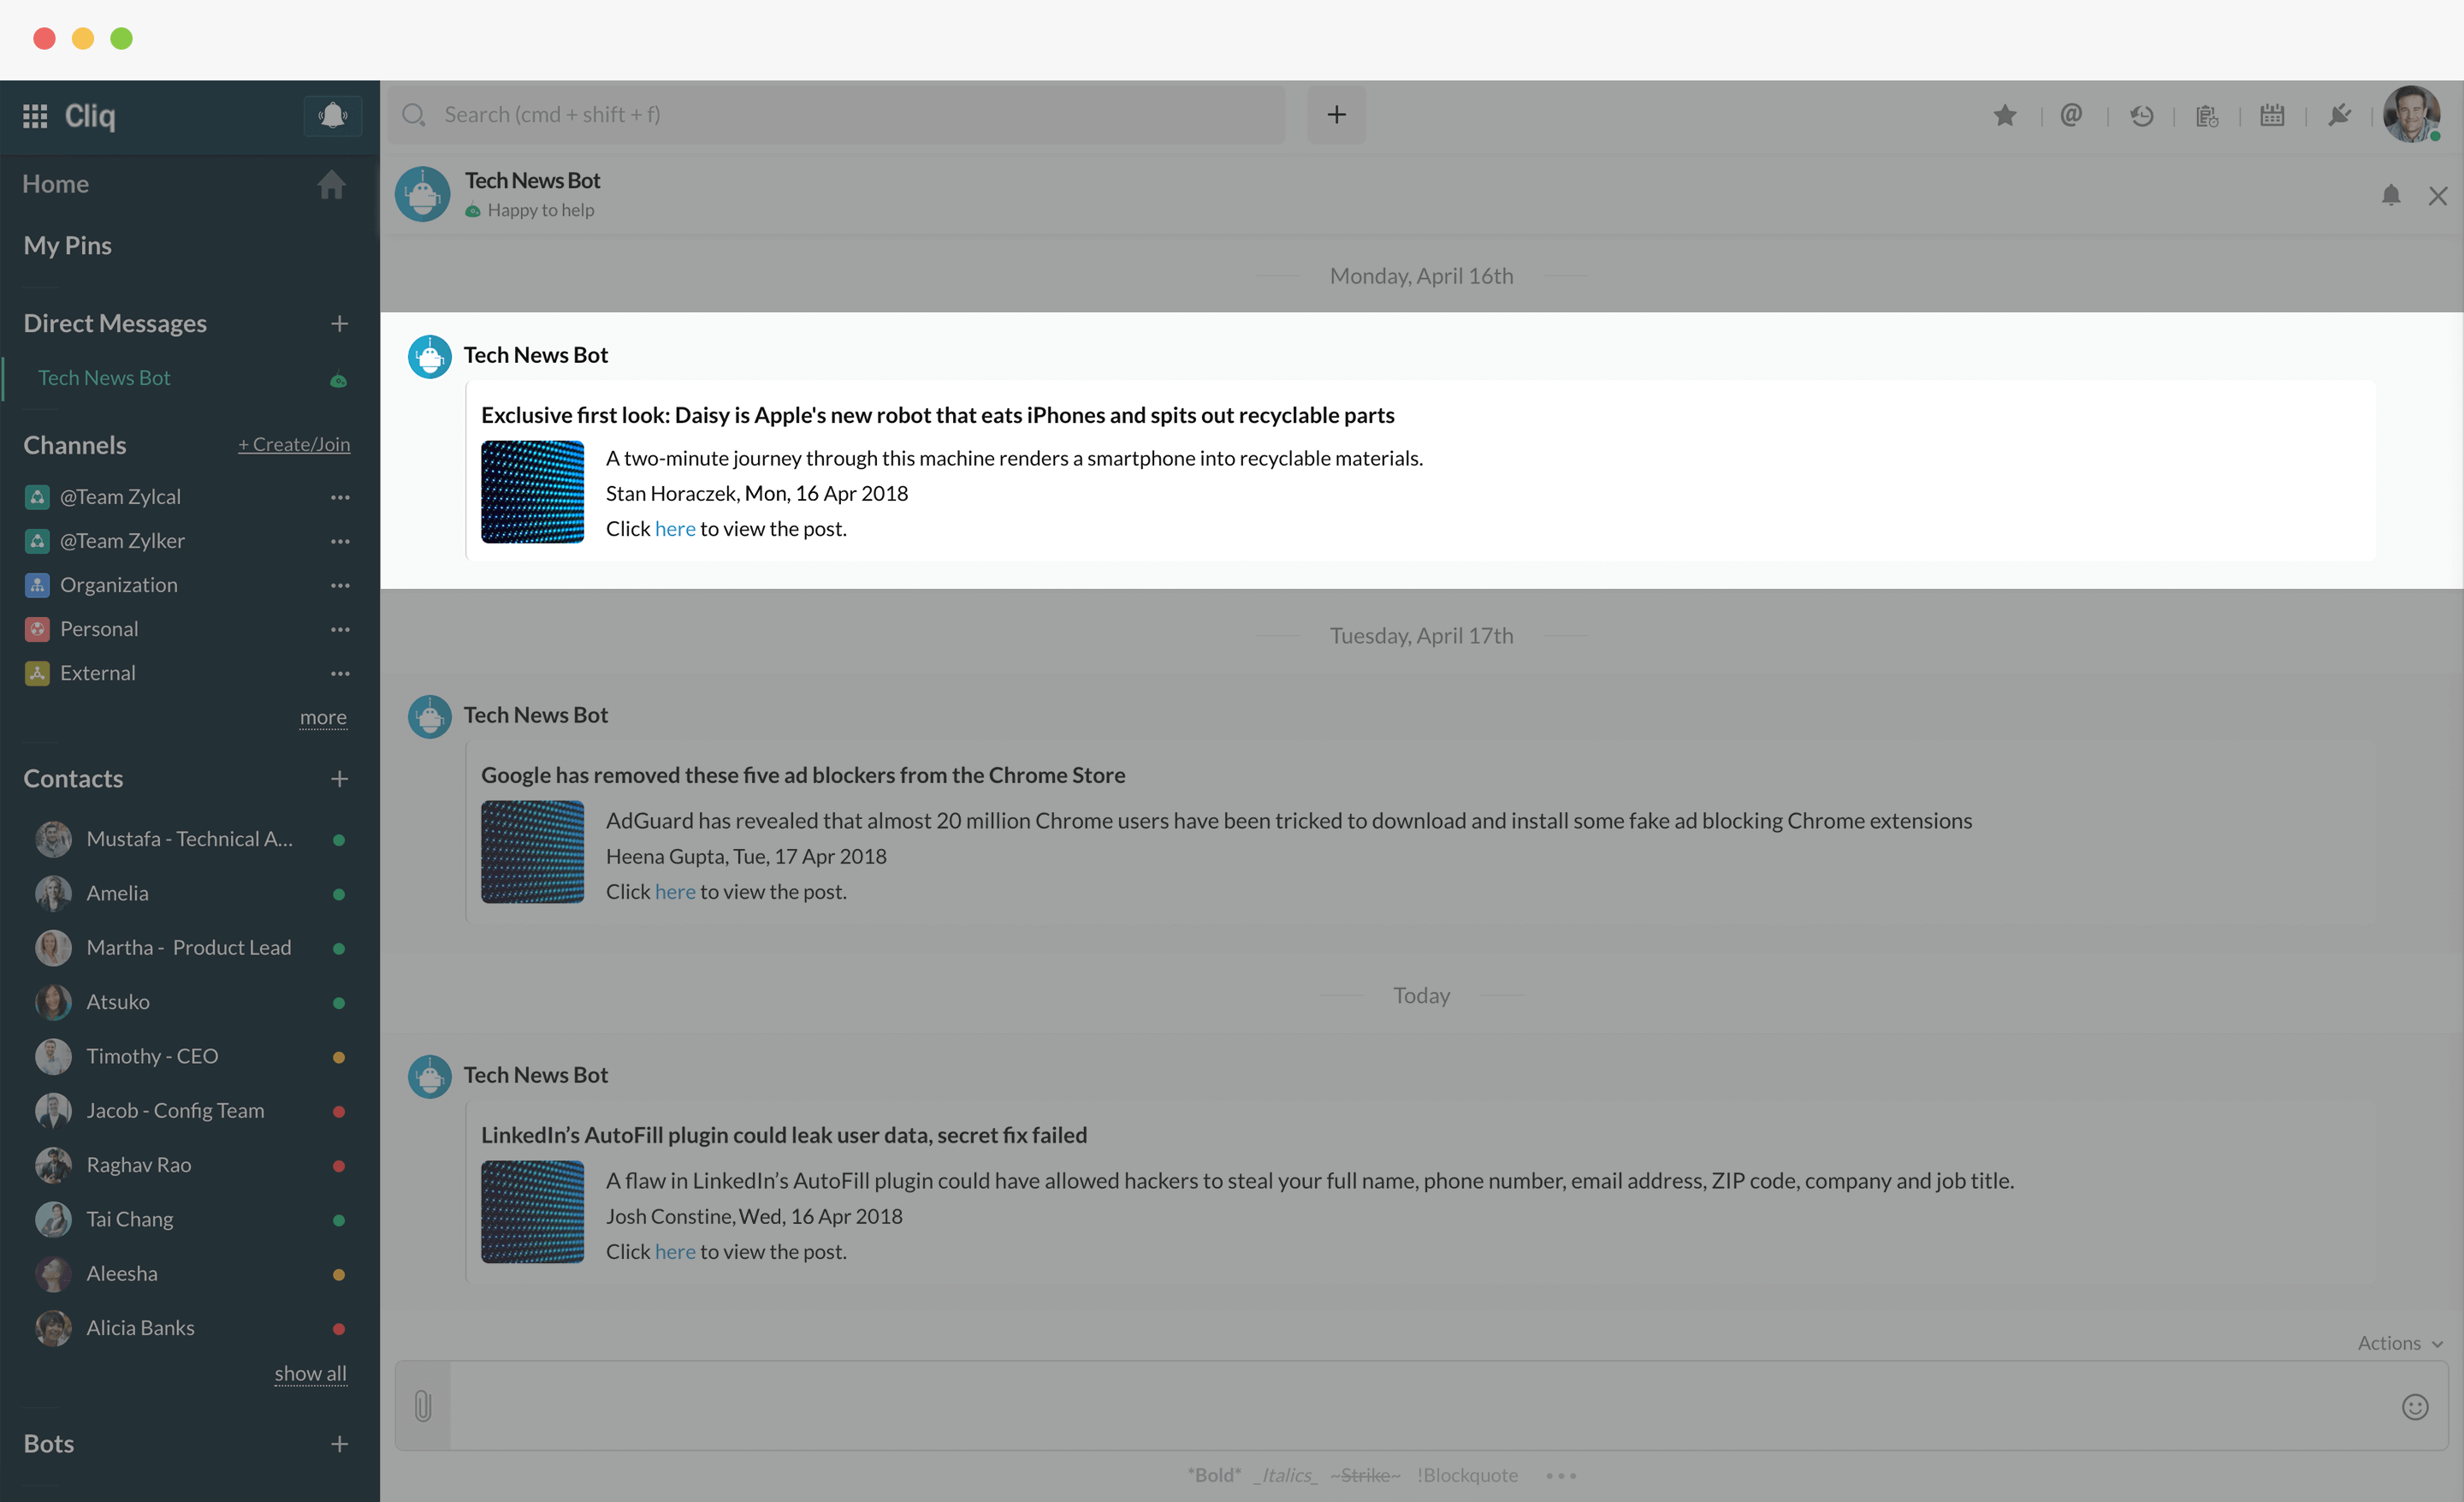This screenshot has height=1502, width=2464.
Task: Select Tech News Bot direct message
Action: coord(105,378)
